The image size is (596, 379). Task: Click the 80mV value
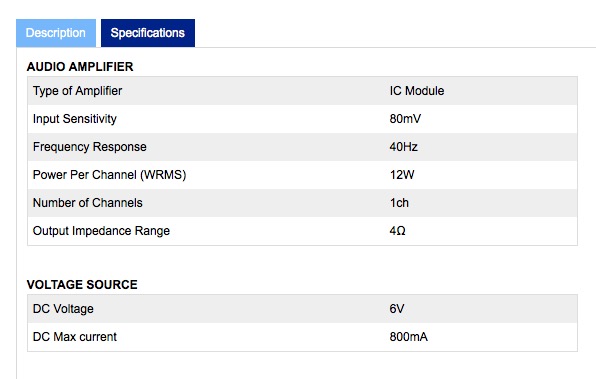(405, 119)
